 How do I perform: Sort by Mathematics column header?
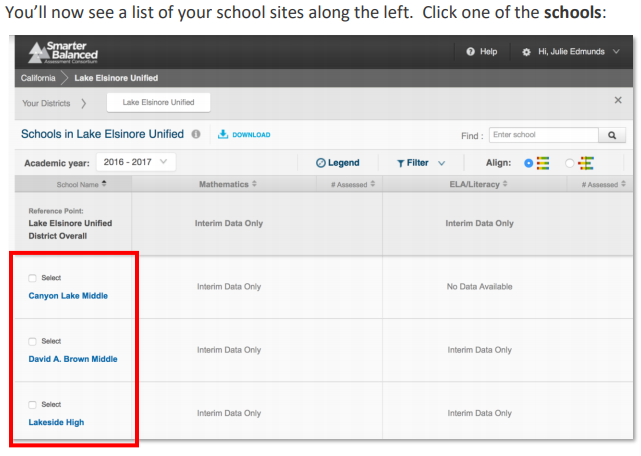click(x=228, y=184)
